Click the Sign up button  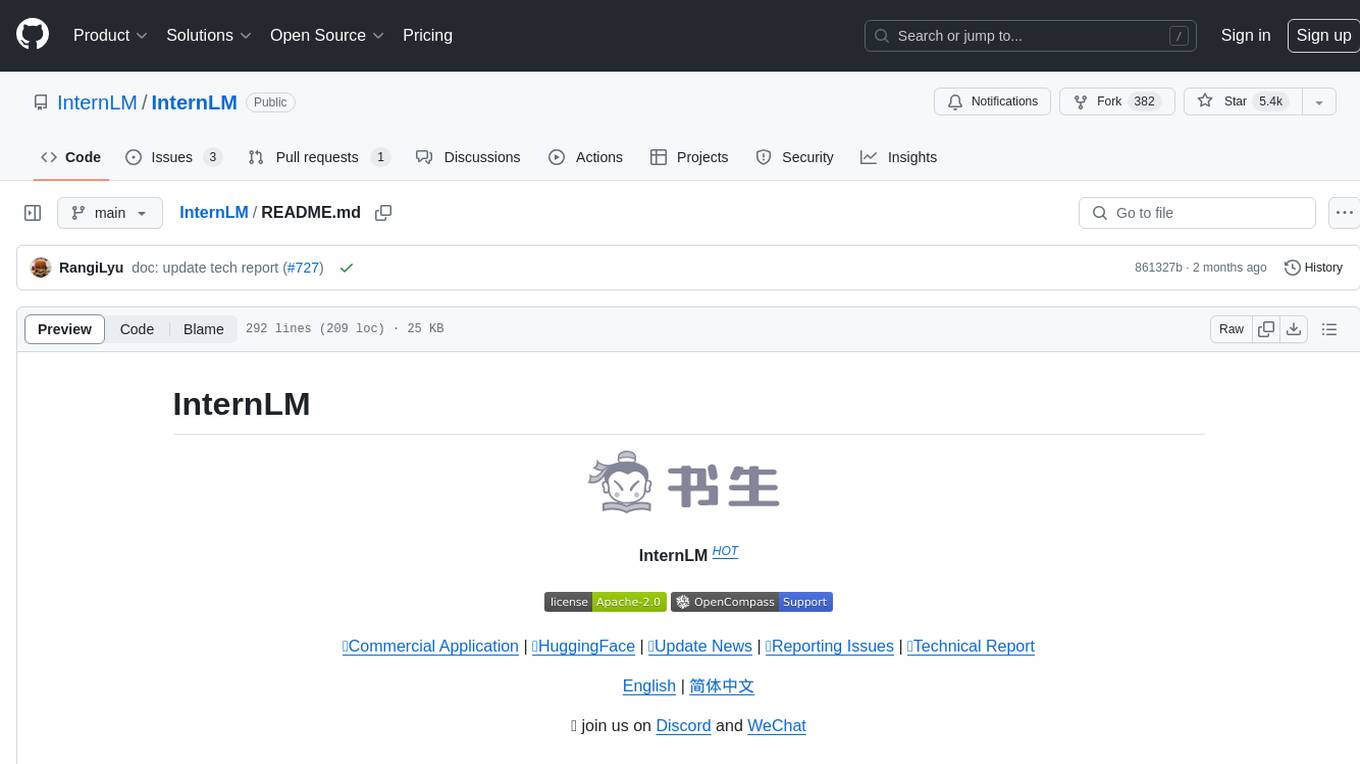click(x=1323, y=35)
